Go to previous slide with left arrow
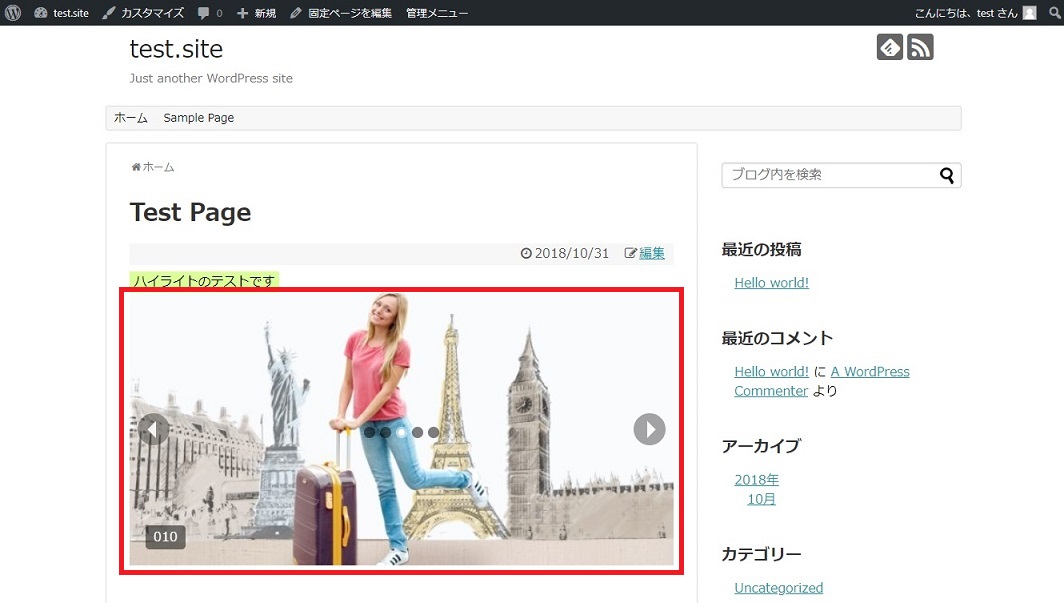Viewport: 1064px width, 603px height. pyautogui.click(x=153, y=430)
